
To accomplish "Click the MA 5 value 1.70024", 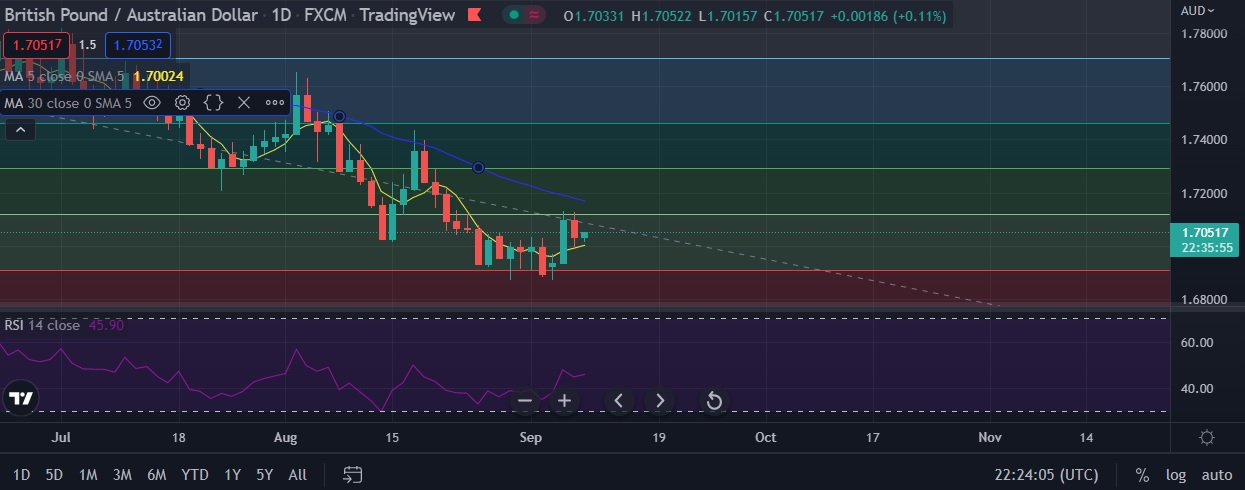I will [159, 76].
